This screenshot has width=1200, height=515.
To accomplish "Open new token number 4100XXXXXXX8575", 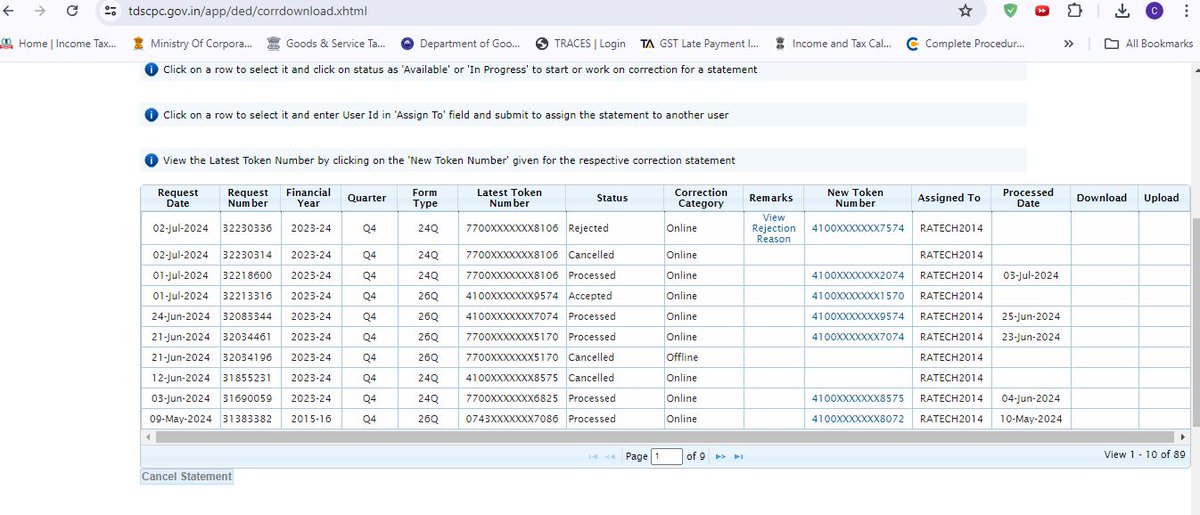I will [857, 398].
